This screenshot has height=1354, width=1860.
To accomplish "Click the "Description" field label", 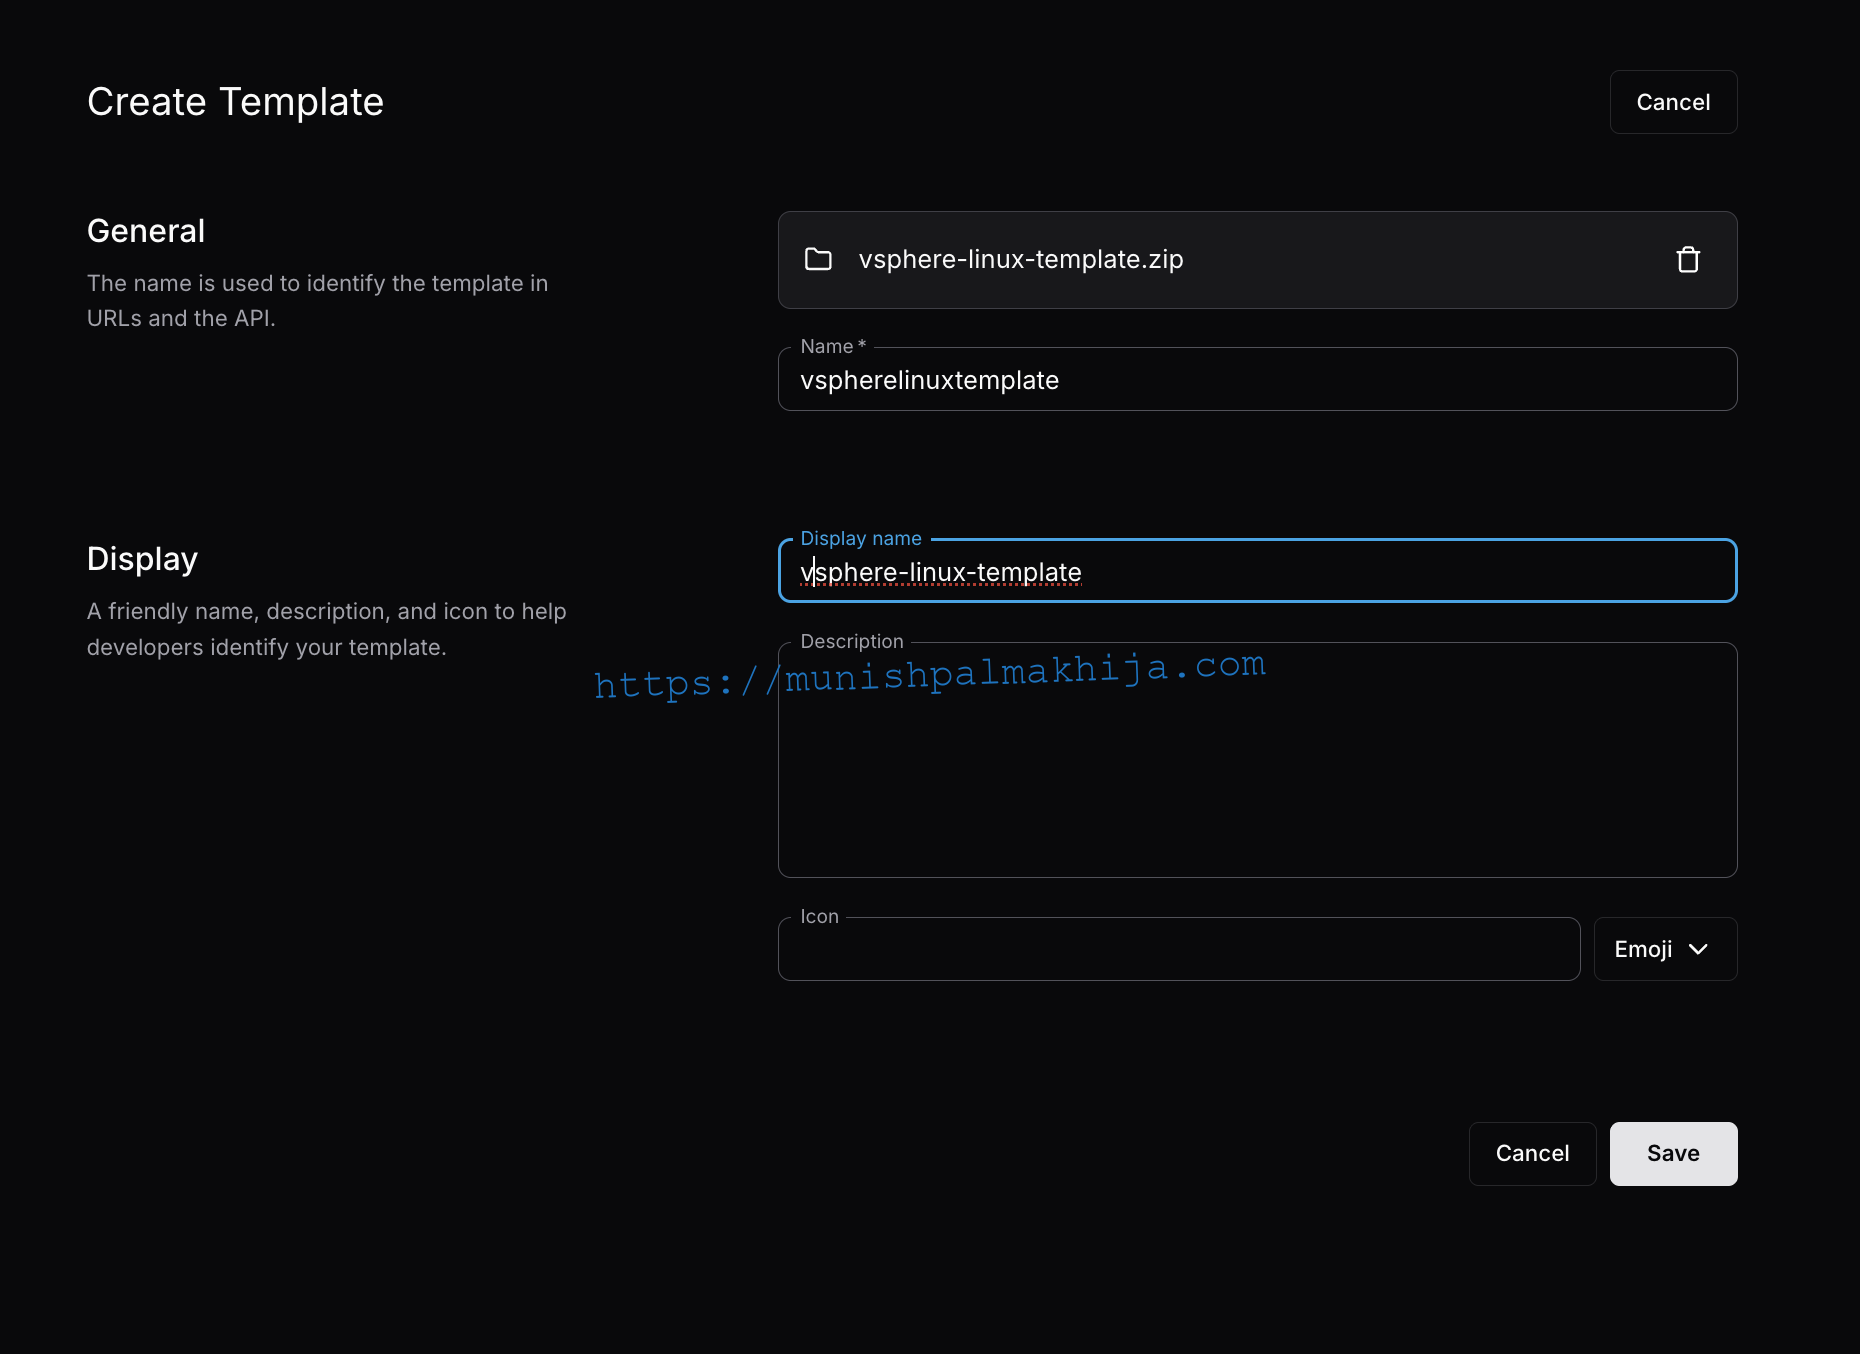I will click(x=851, y=641).
